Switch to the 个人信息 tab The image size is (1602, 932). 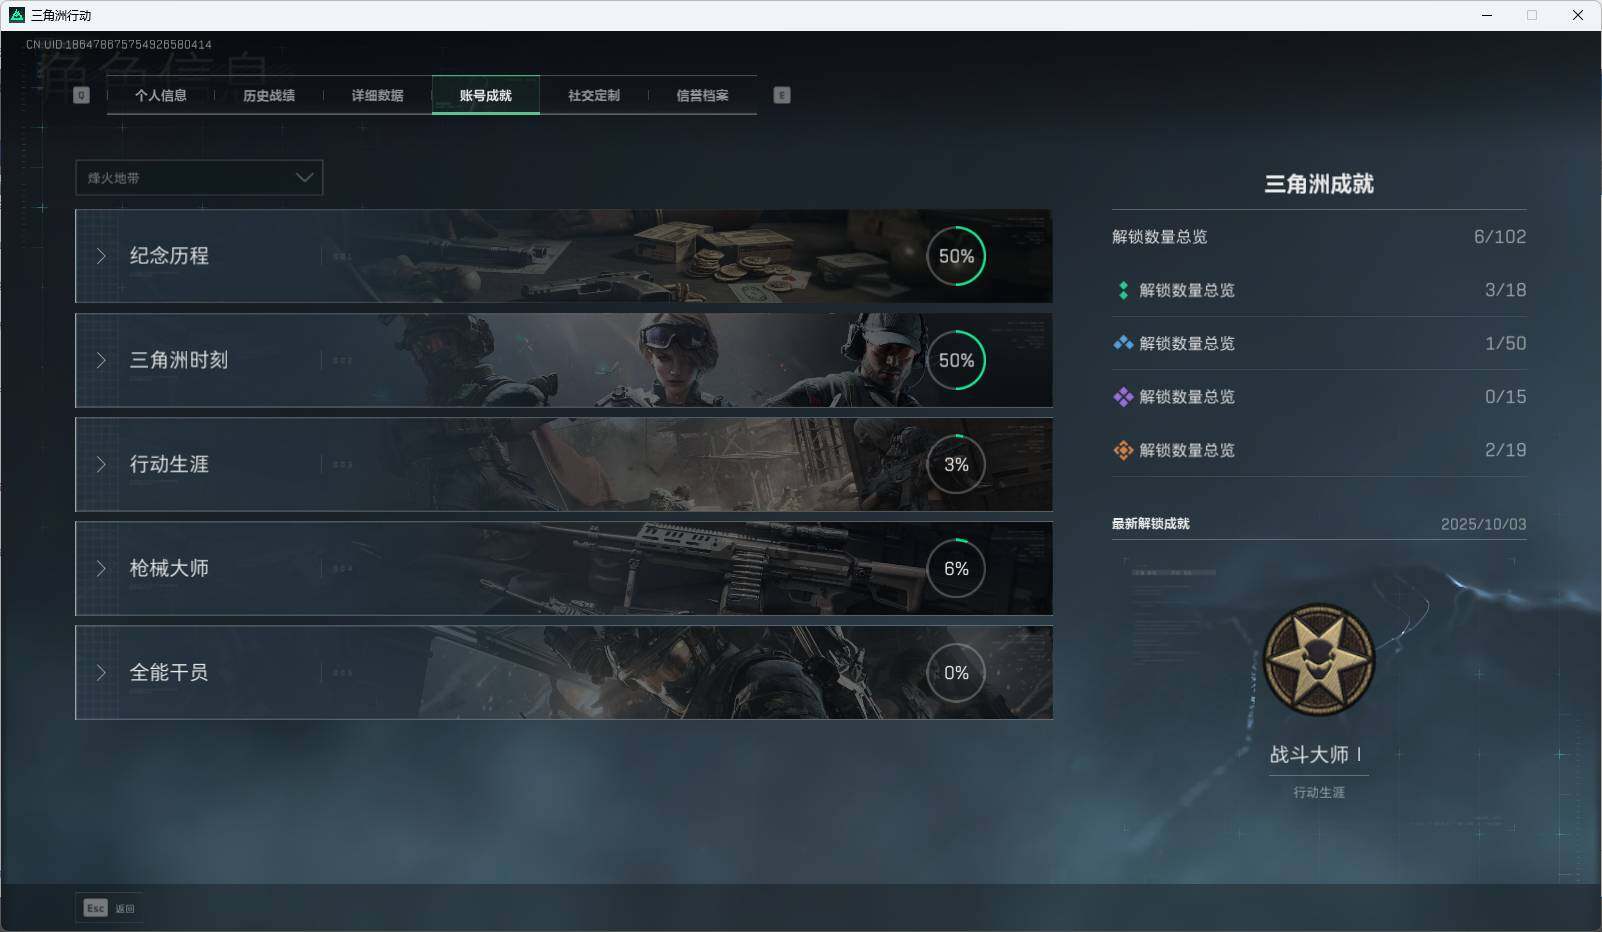coord(161,96)
